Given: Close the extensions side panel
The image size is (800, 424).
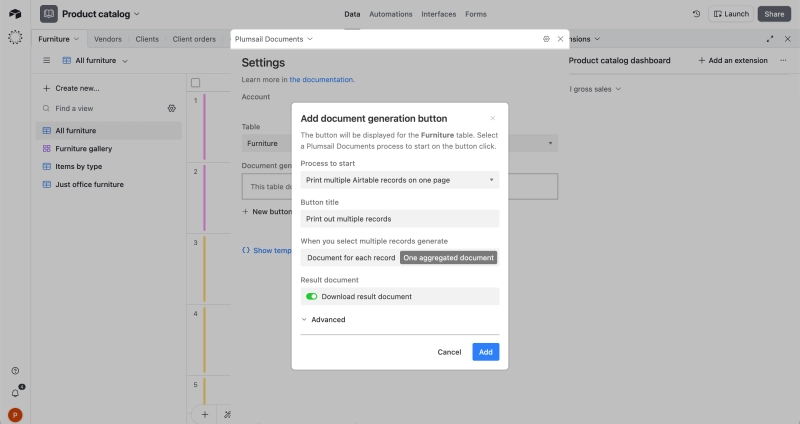Looking at the screenshot, I should click(x=788, y=39).
